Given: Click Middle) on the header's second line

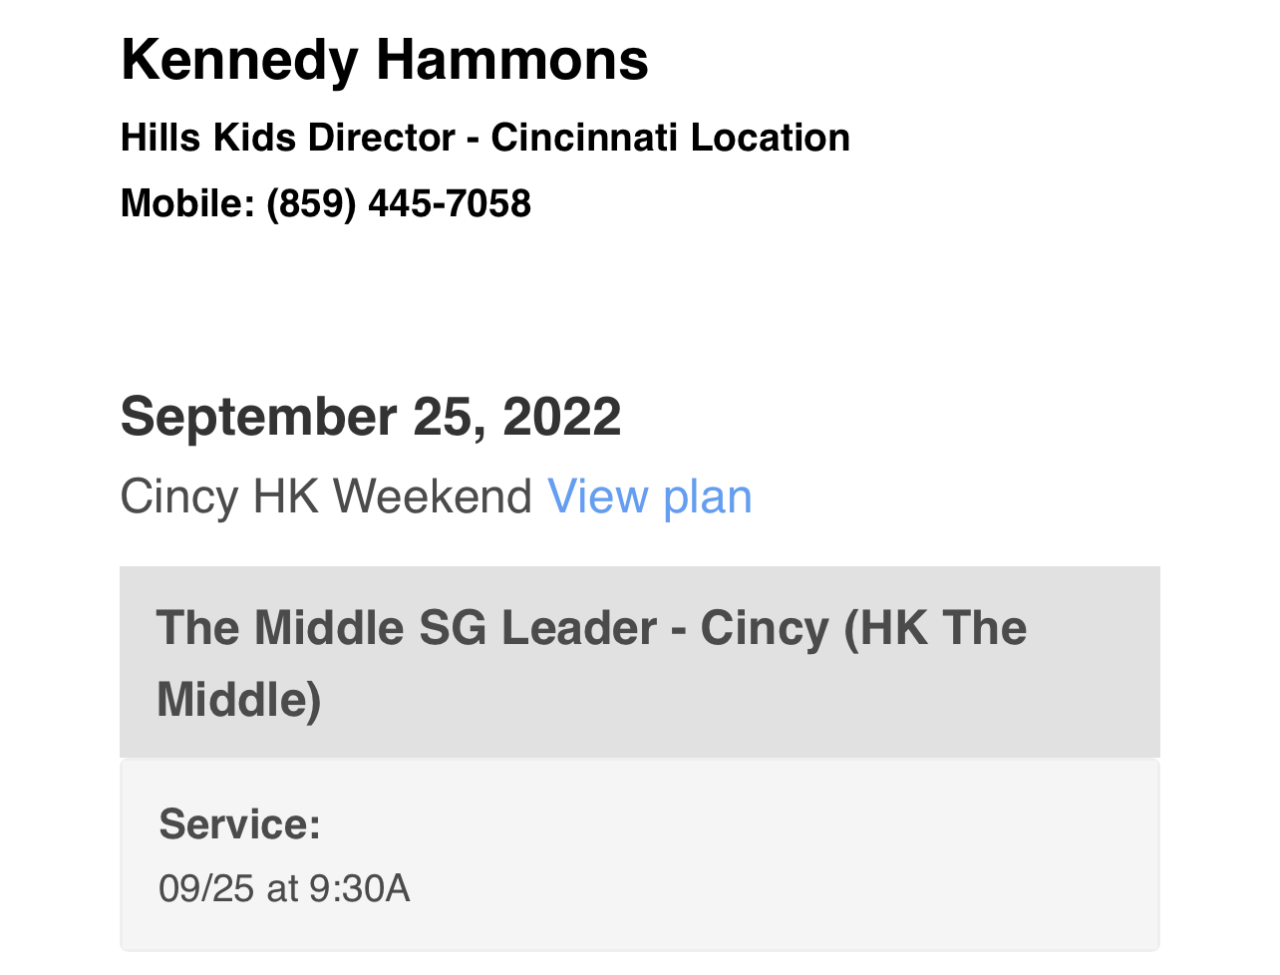Looking at the screenshot, I should pos(239,699).
